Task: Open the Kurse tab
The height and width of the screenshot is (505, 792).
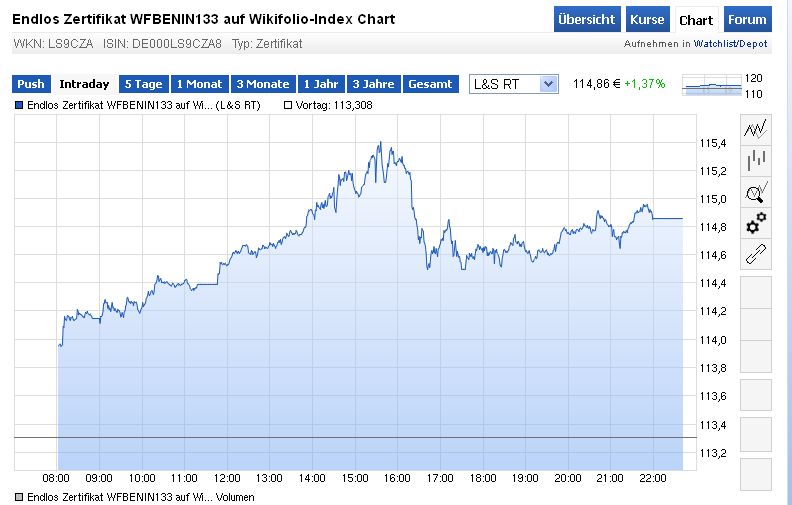Action: tap(647, 20)
